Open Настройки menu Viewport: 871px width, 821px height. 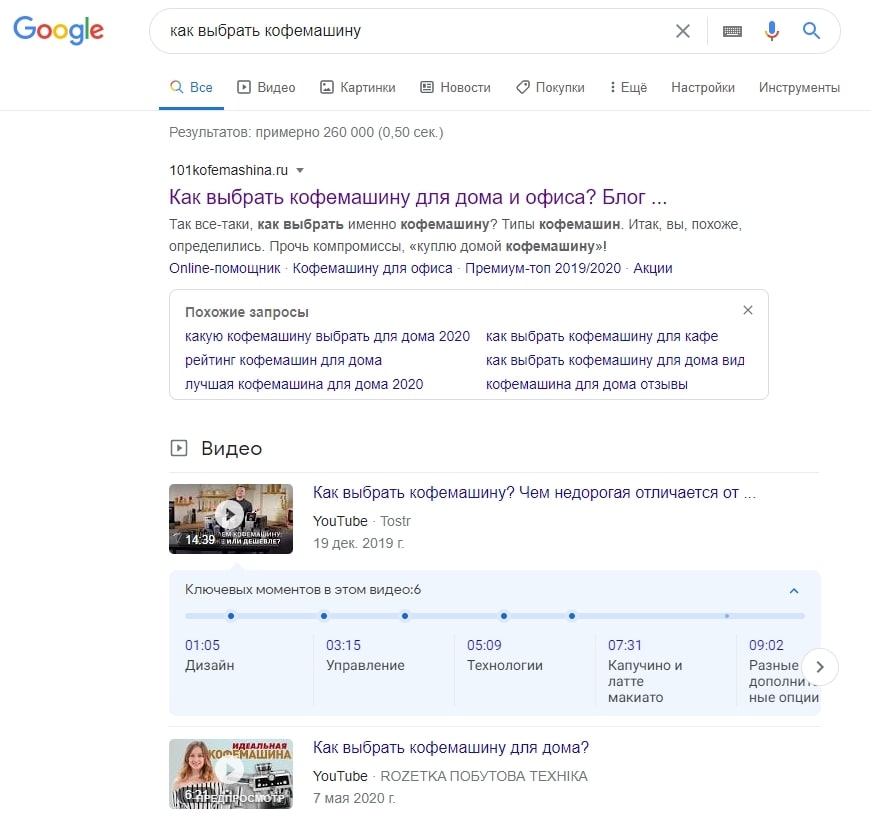tap(703, 87)
